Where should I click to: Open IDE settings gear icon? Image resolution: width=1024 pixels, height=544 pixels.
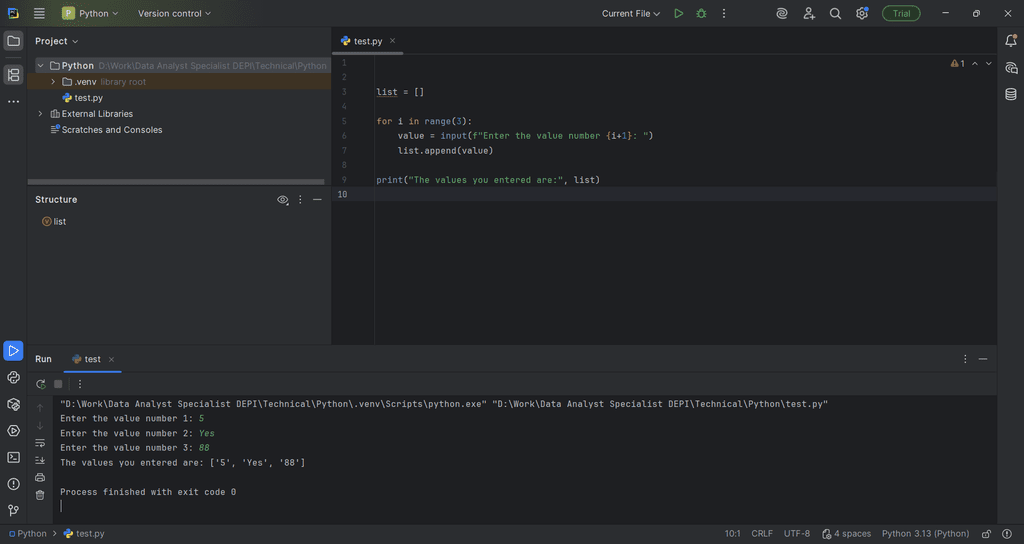[x=861, y=14]
